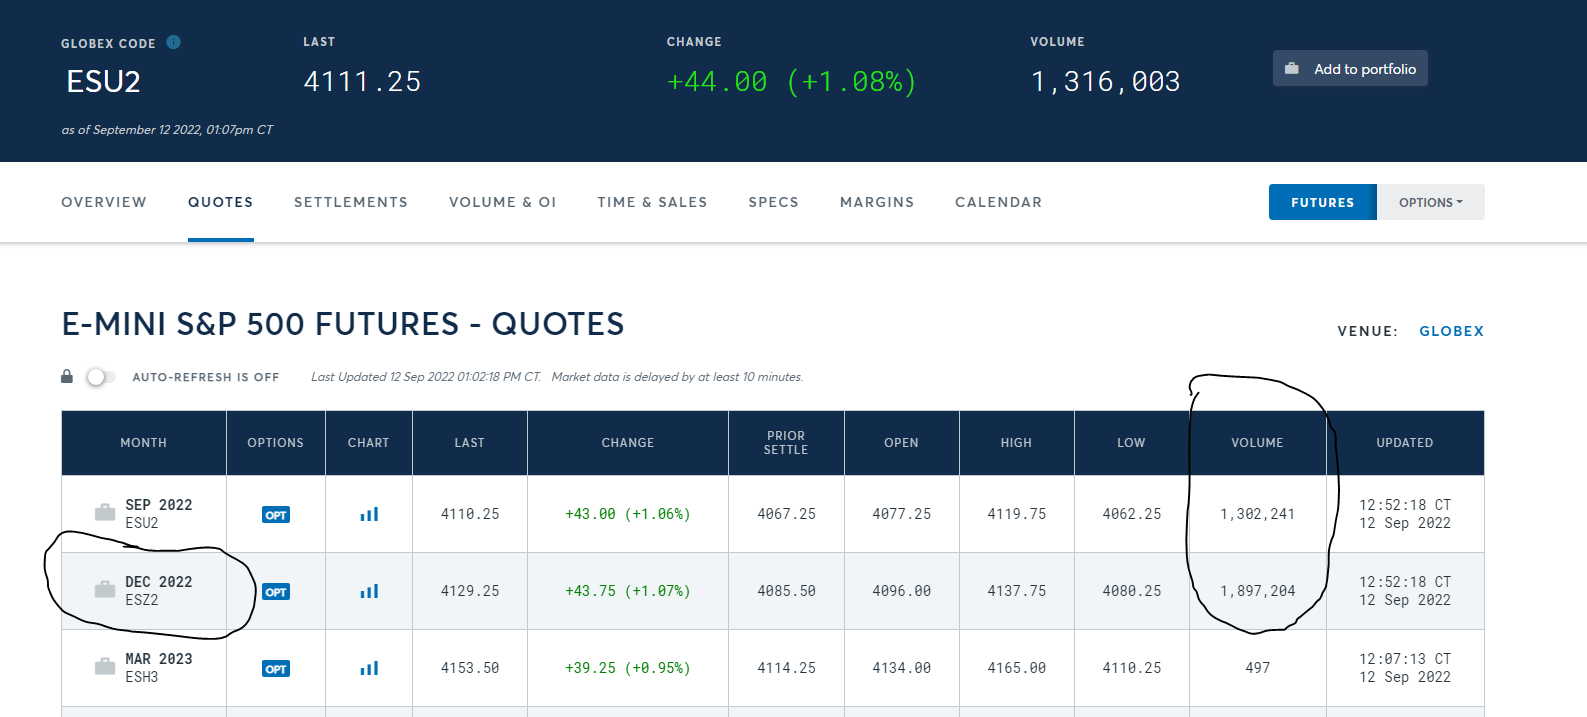
Task: Click the briefcase icon in Add to portfolio
Action: point(1292,69)
